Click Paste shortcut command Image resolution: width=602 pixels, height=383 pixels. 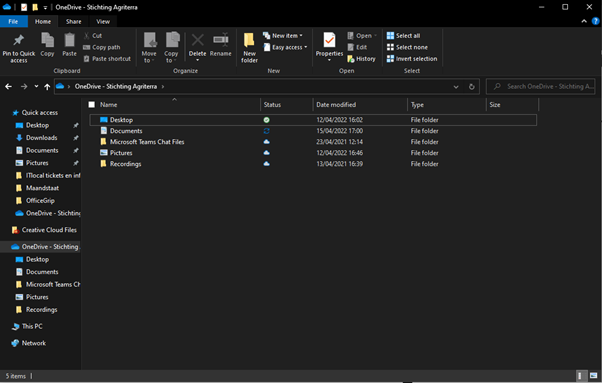(107, 59)
